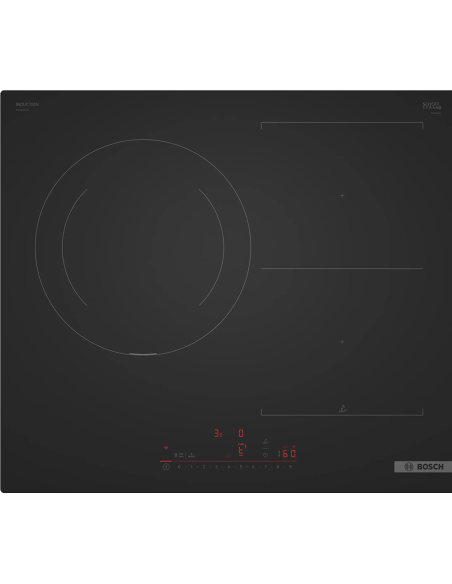Tap the keep warm symbol beside the lock

191,455
